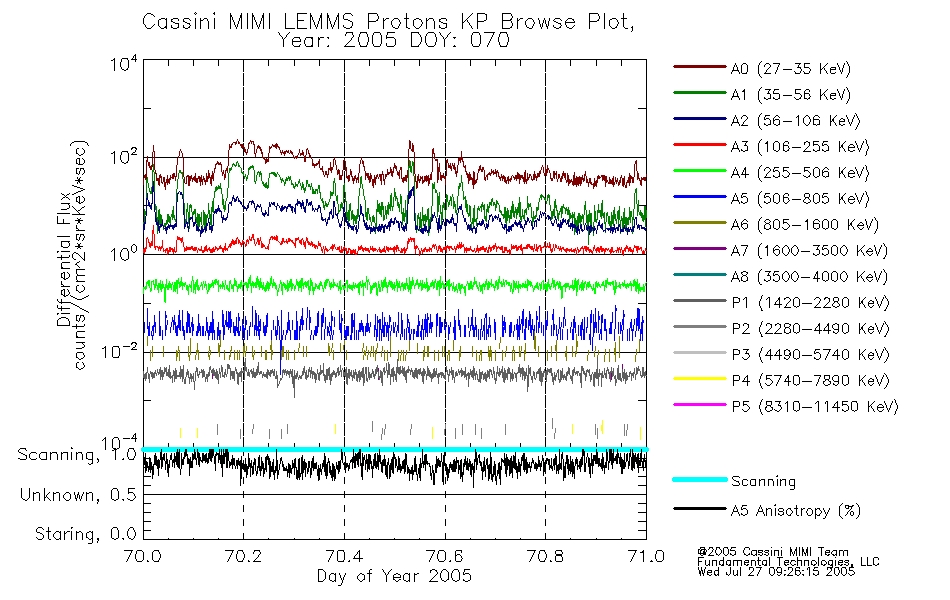Screen dimensions: 950x600
Task: Select the A5 (506-805 KeV) legend entry
Action: pyautogui.click(x=772, y=198)
